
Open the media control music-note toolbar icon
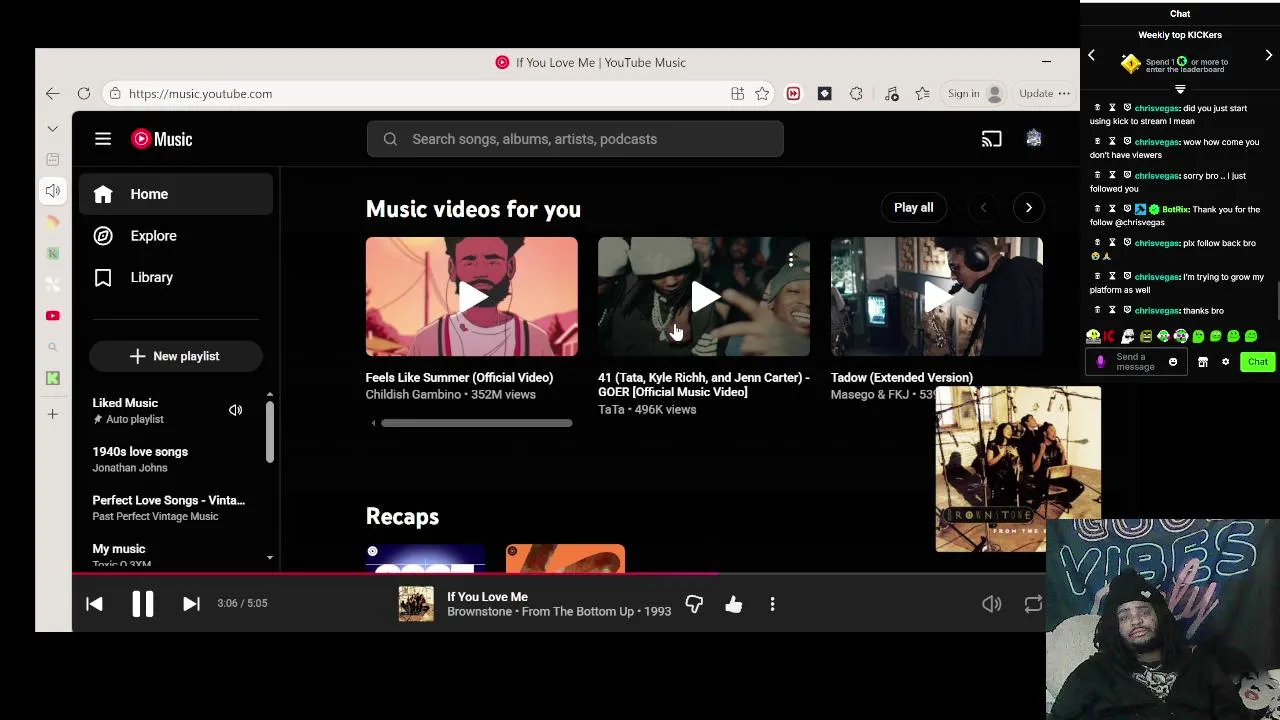click(x=892, y=93)
